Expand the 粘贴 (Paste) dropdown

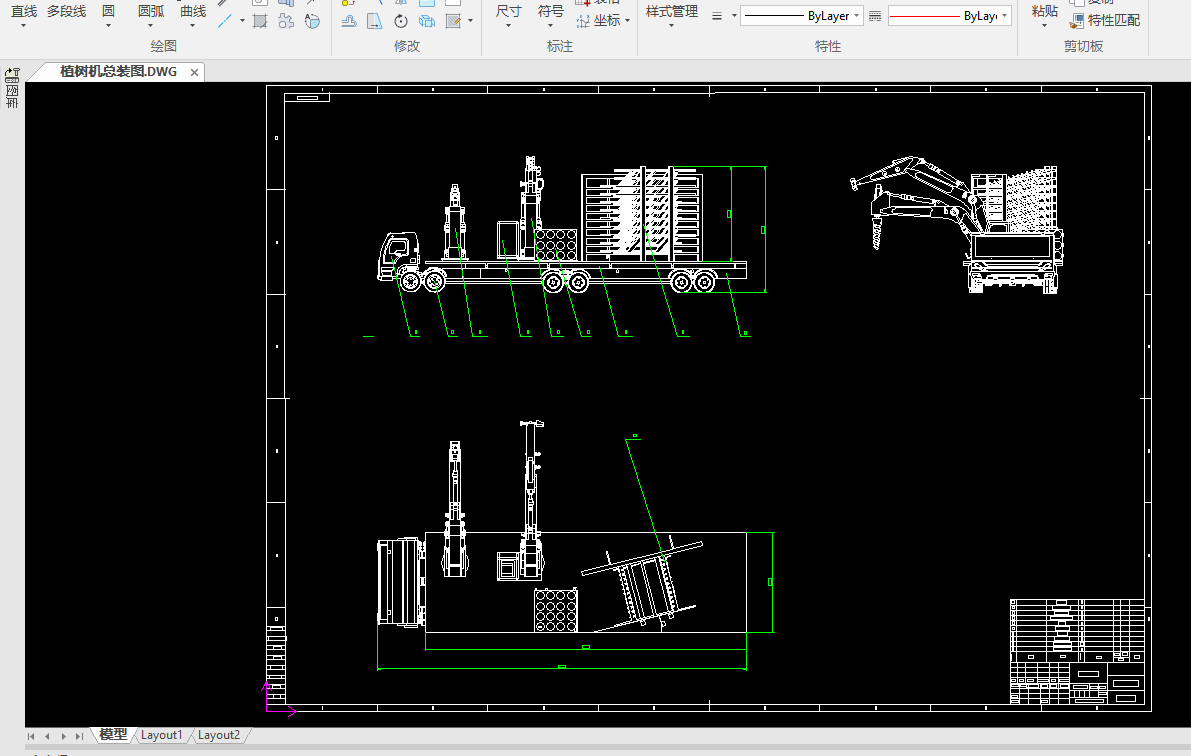(1044, 24)
